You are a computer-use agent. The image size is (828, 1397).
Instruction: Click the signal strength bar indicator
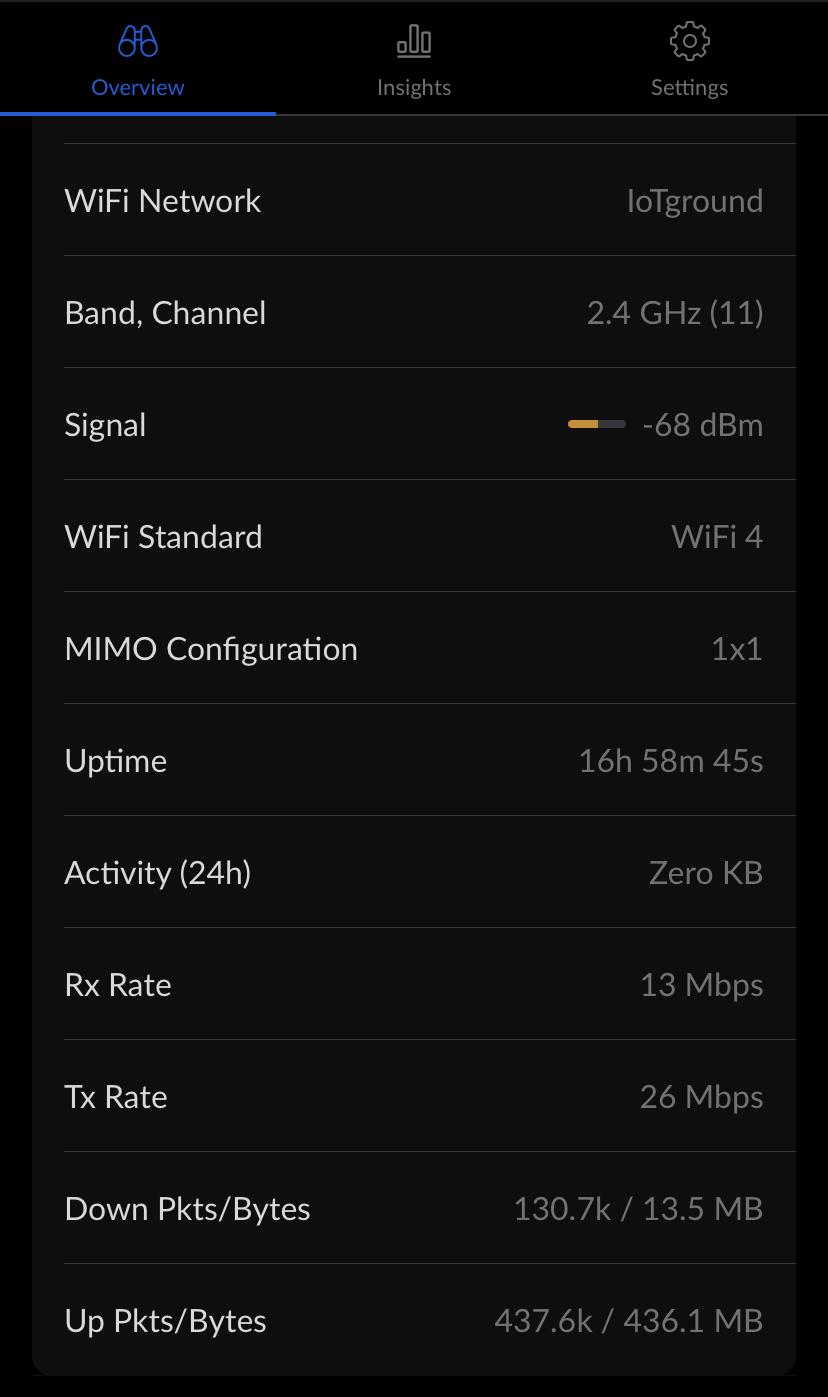[x=597, y=424]
